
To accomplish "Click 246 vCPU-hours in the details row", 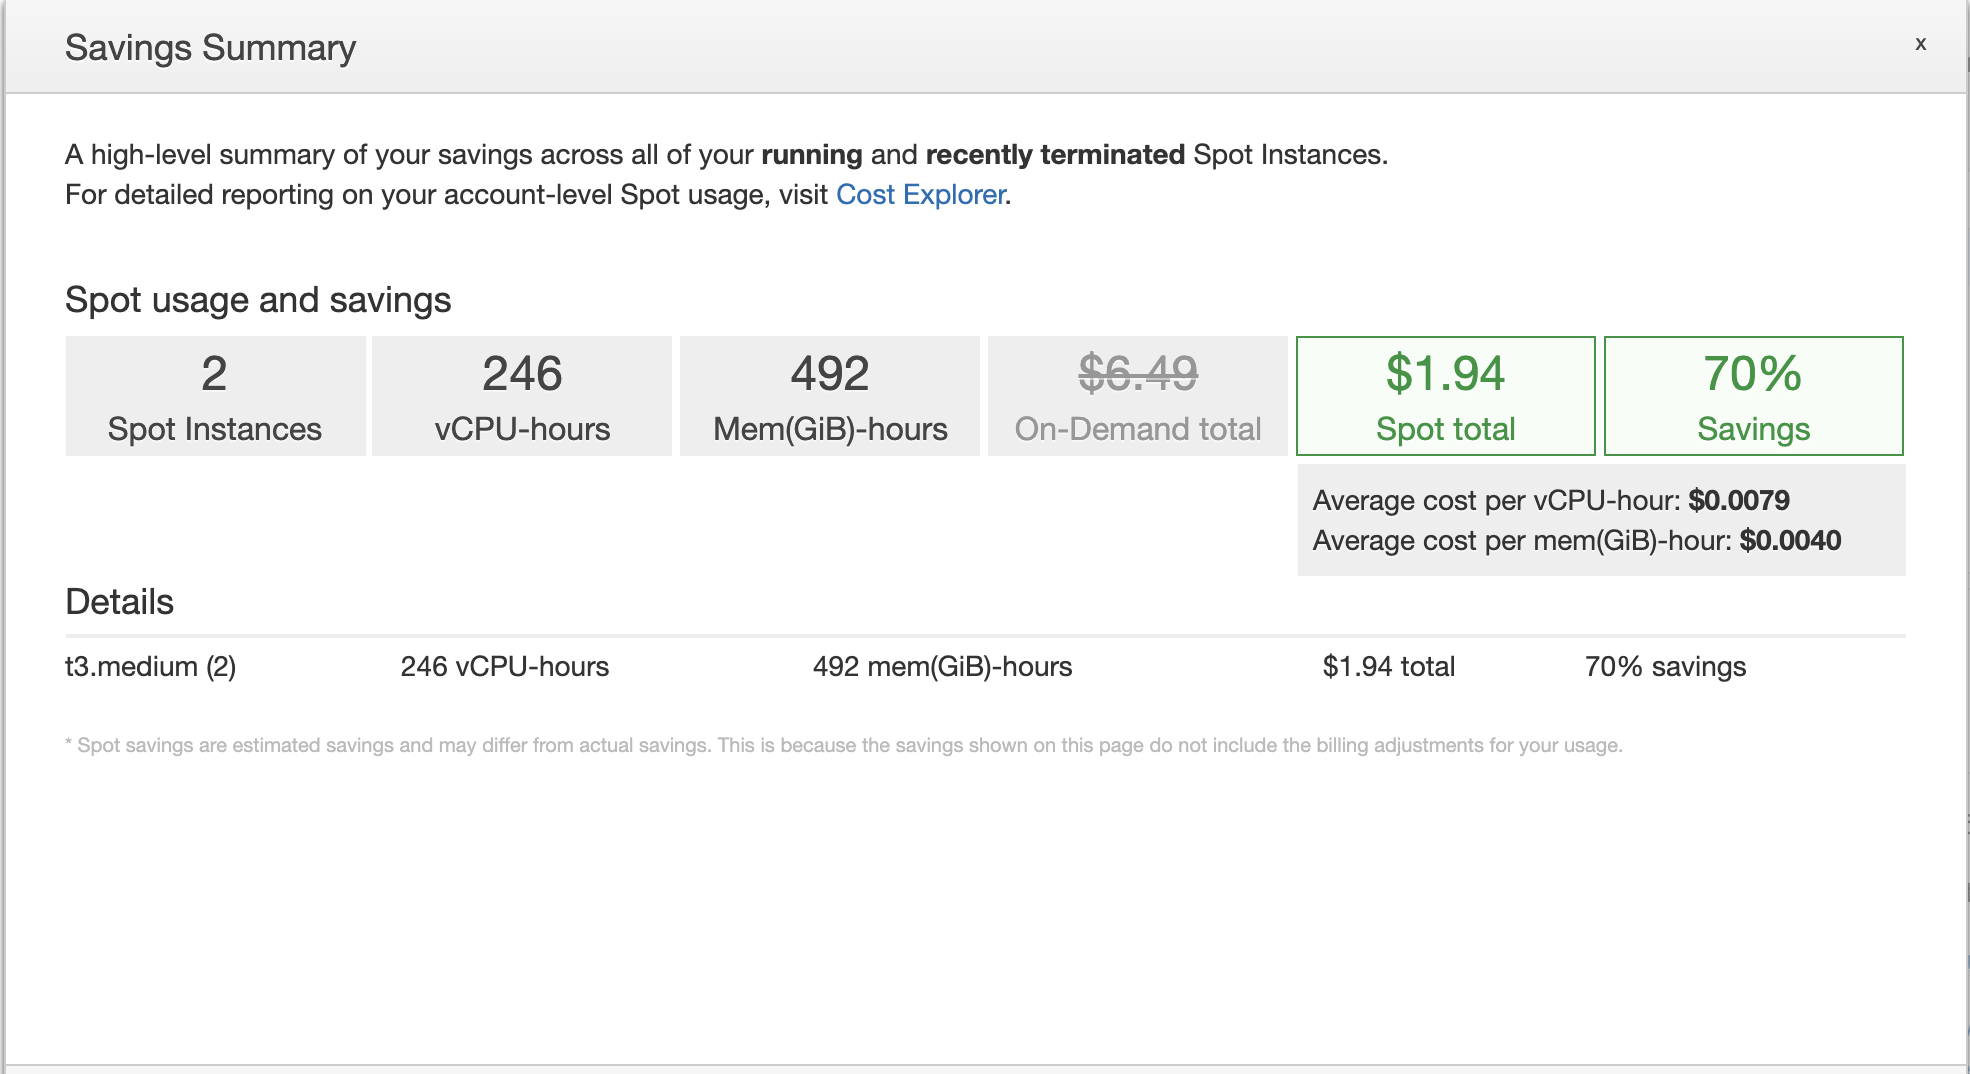I will pyautogui.click(x=504, y=667).
